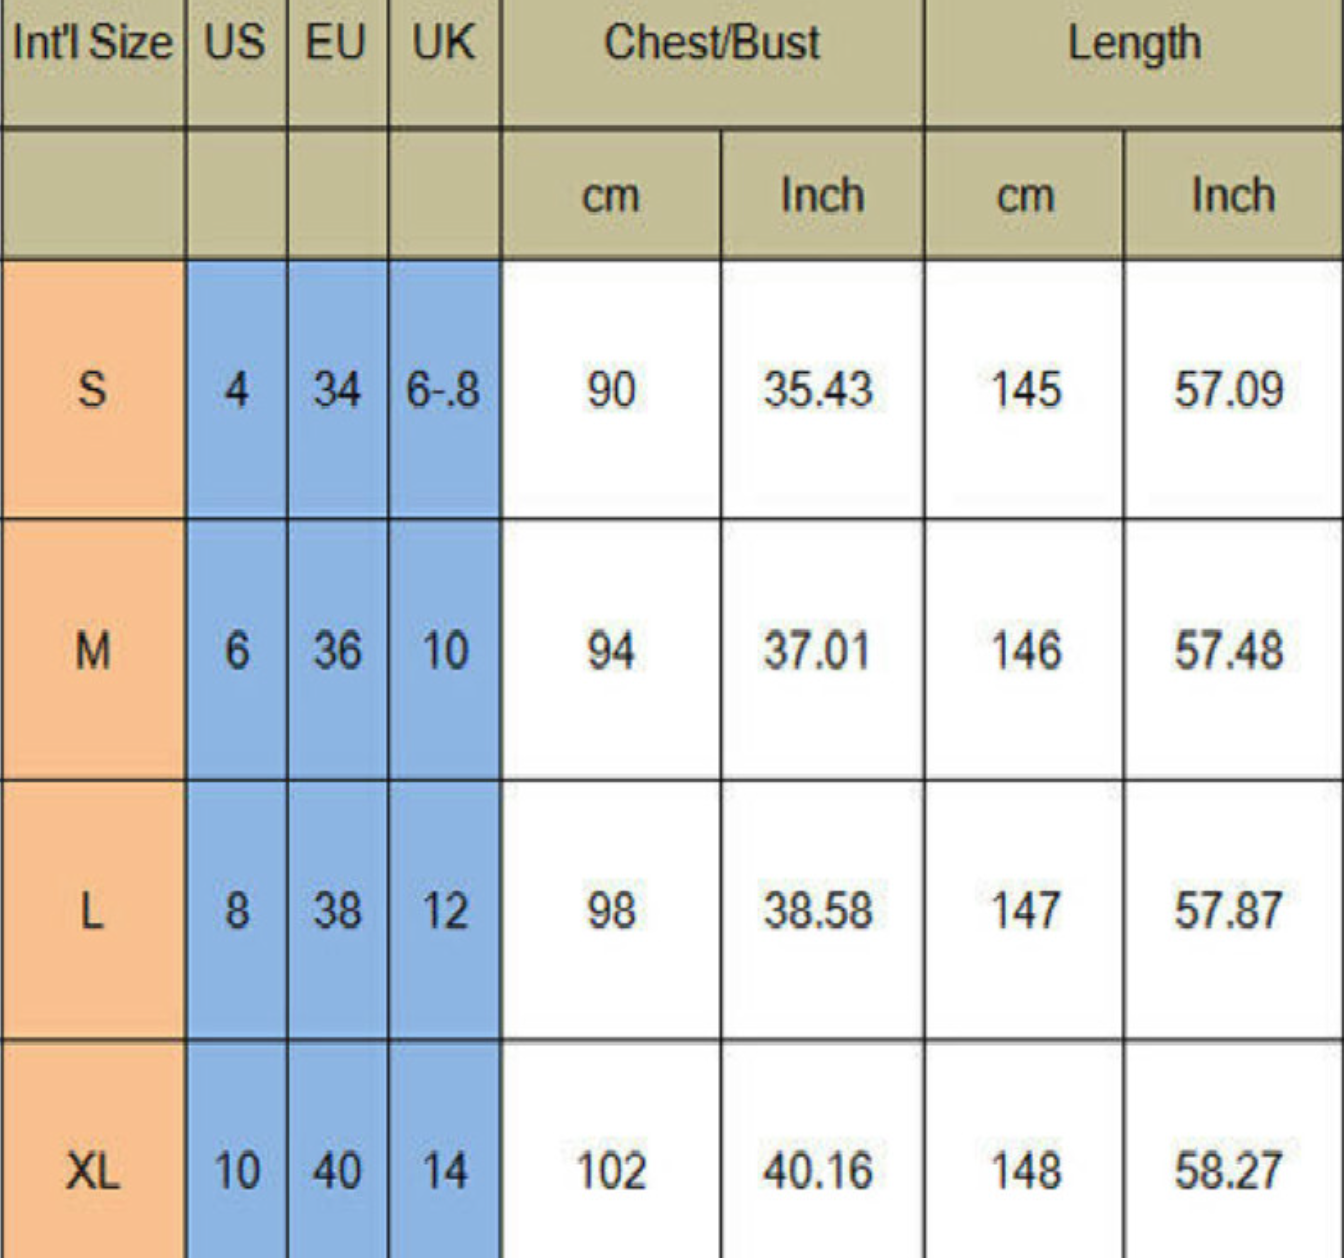The width and height of the screenshot is (1344, 1258).
Task: Select the Chest/Bust header cell
Action: [712, 44]
